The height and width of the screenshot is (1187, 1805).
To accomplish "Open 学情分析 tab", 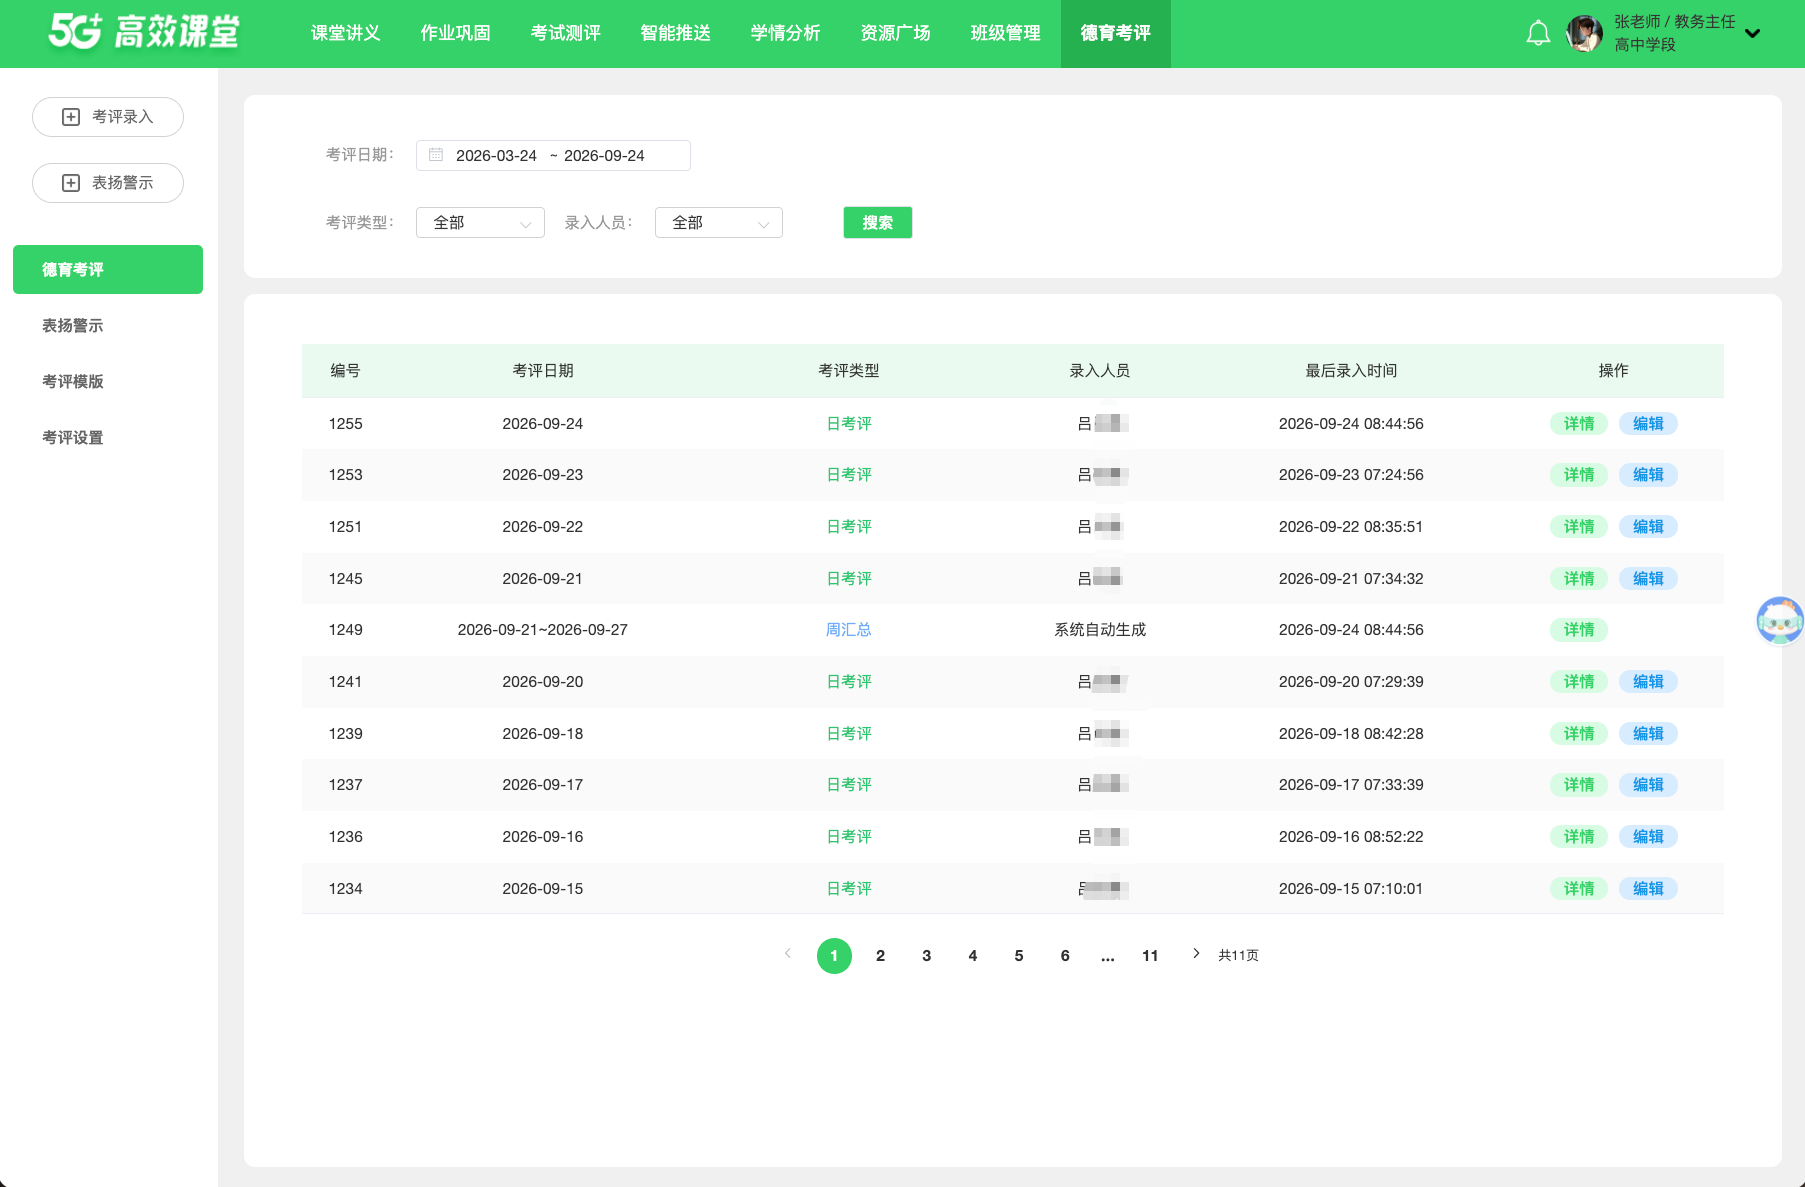I will (786, 33).
